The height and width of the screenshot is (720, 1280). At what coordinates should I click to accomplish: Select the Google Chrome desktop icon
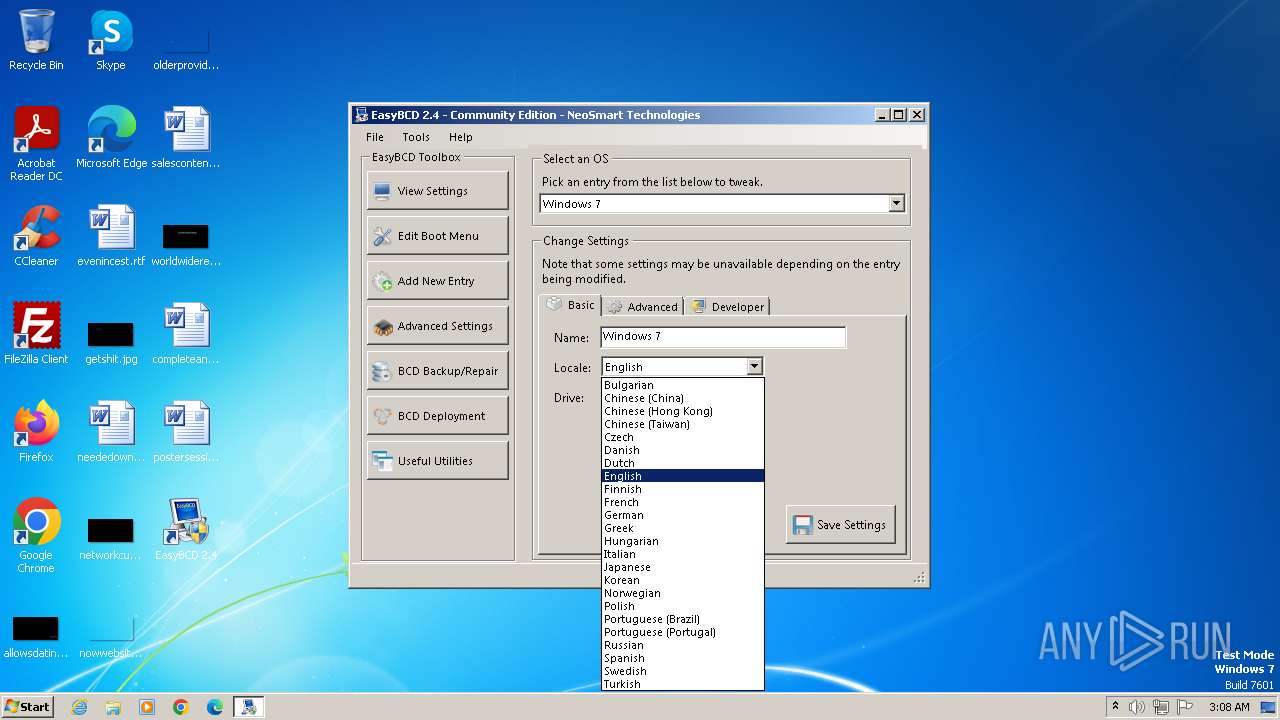(36, 536)
